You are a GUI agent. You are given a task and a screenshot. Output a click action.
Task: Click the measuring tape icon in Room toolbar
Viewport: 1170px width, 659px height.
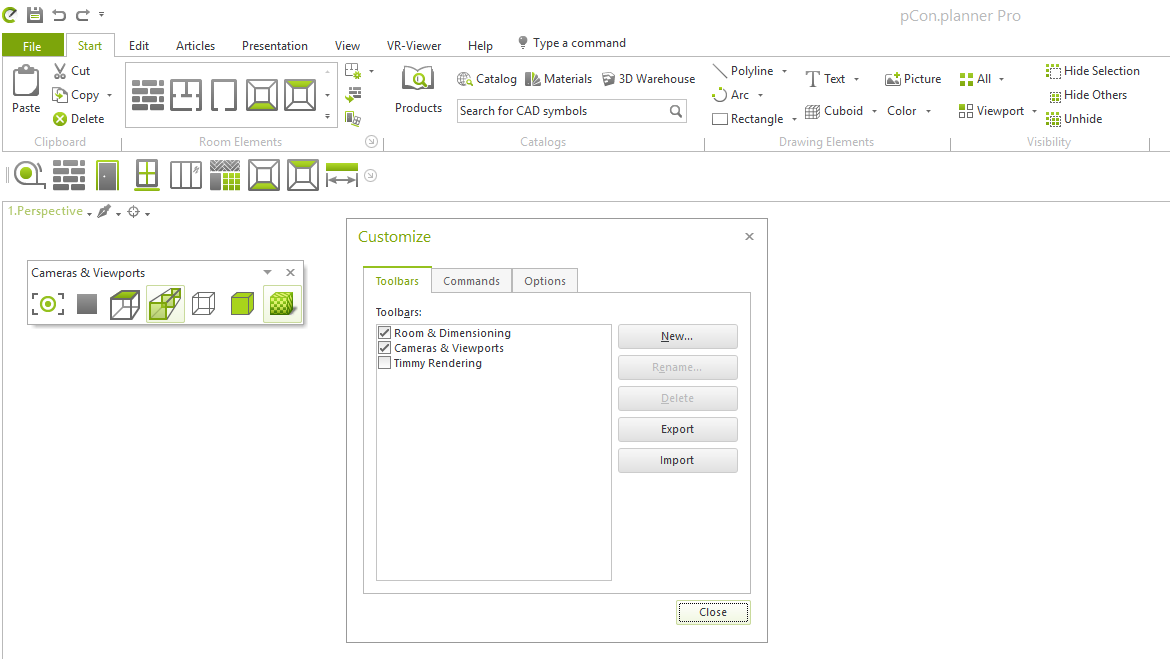coord(29,175)
